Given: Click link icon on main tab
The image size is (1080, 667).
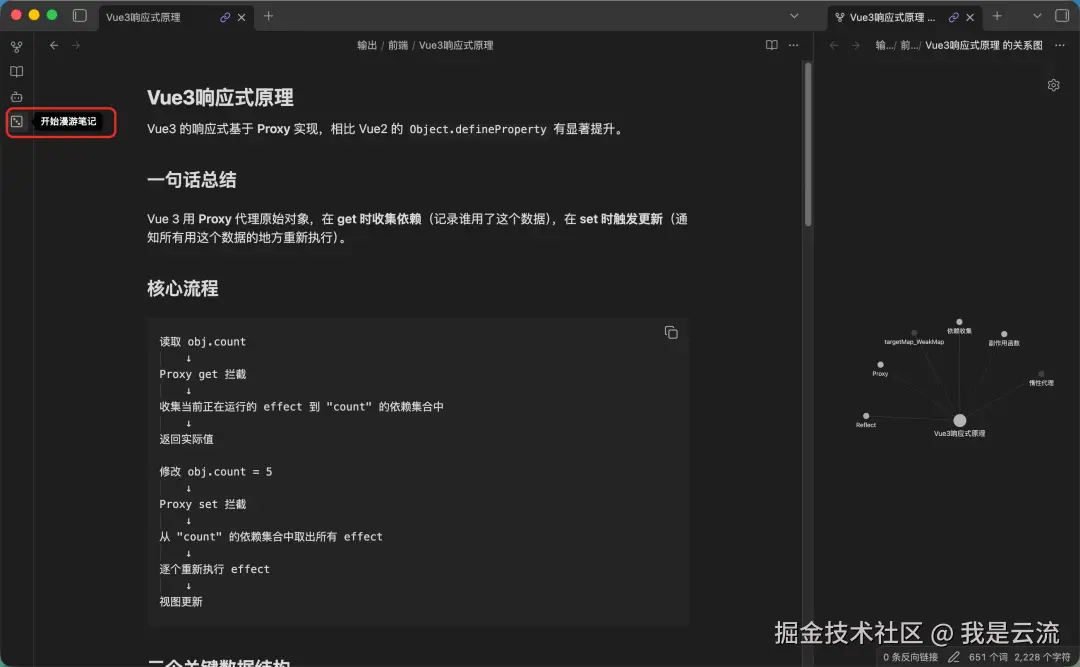Looking at the screenshot, I should pos(225,17).
